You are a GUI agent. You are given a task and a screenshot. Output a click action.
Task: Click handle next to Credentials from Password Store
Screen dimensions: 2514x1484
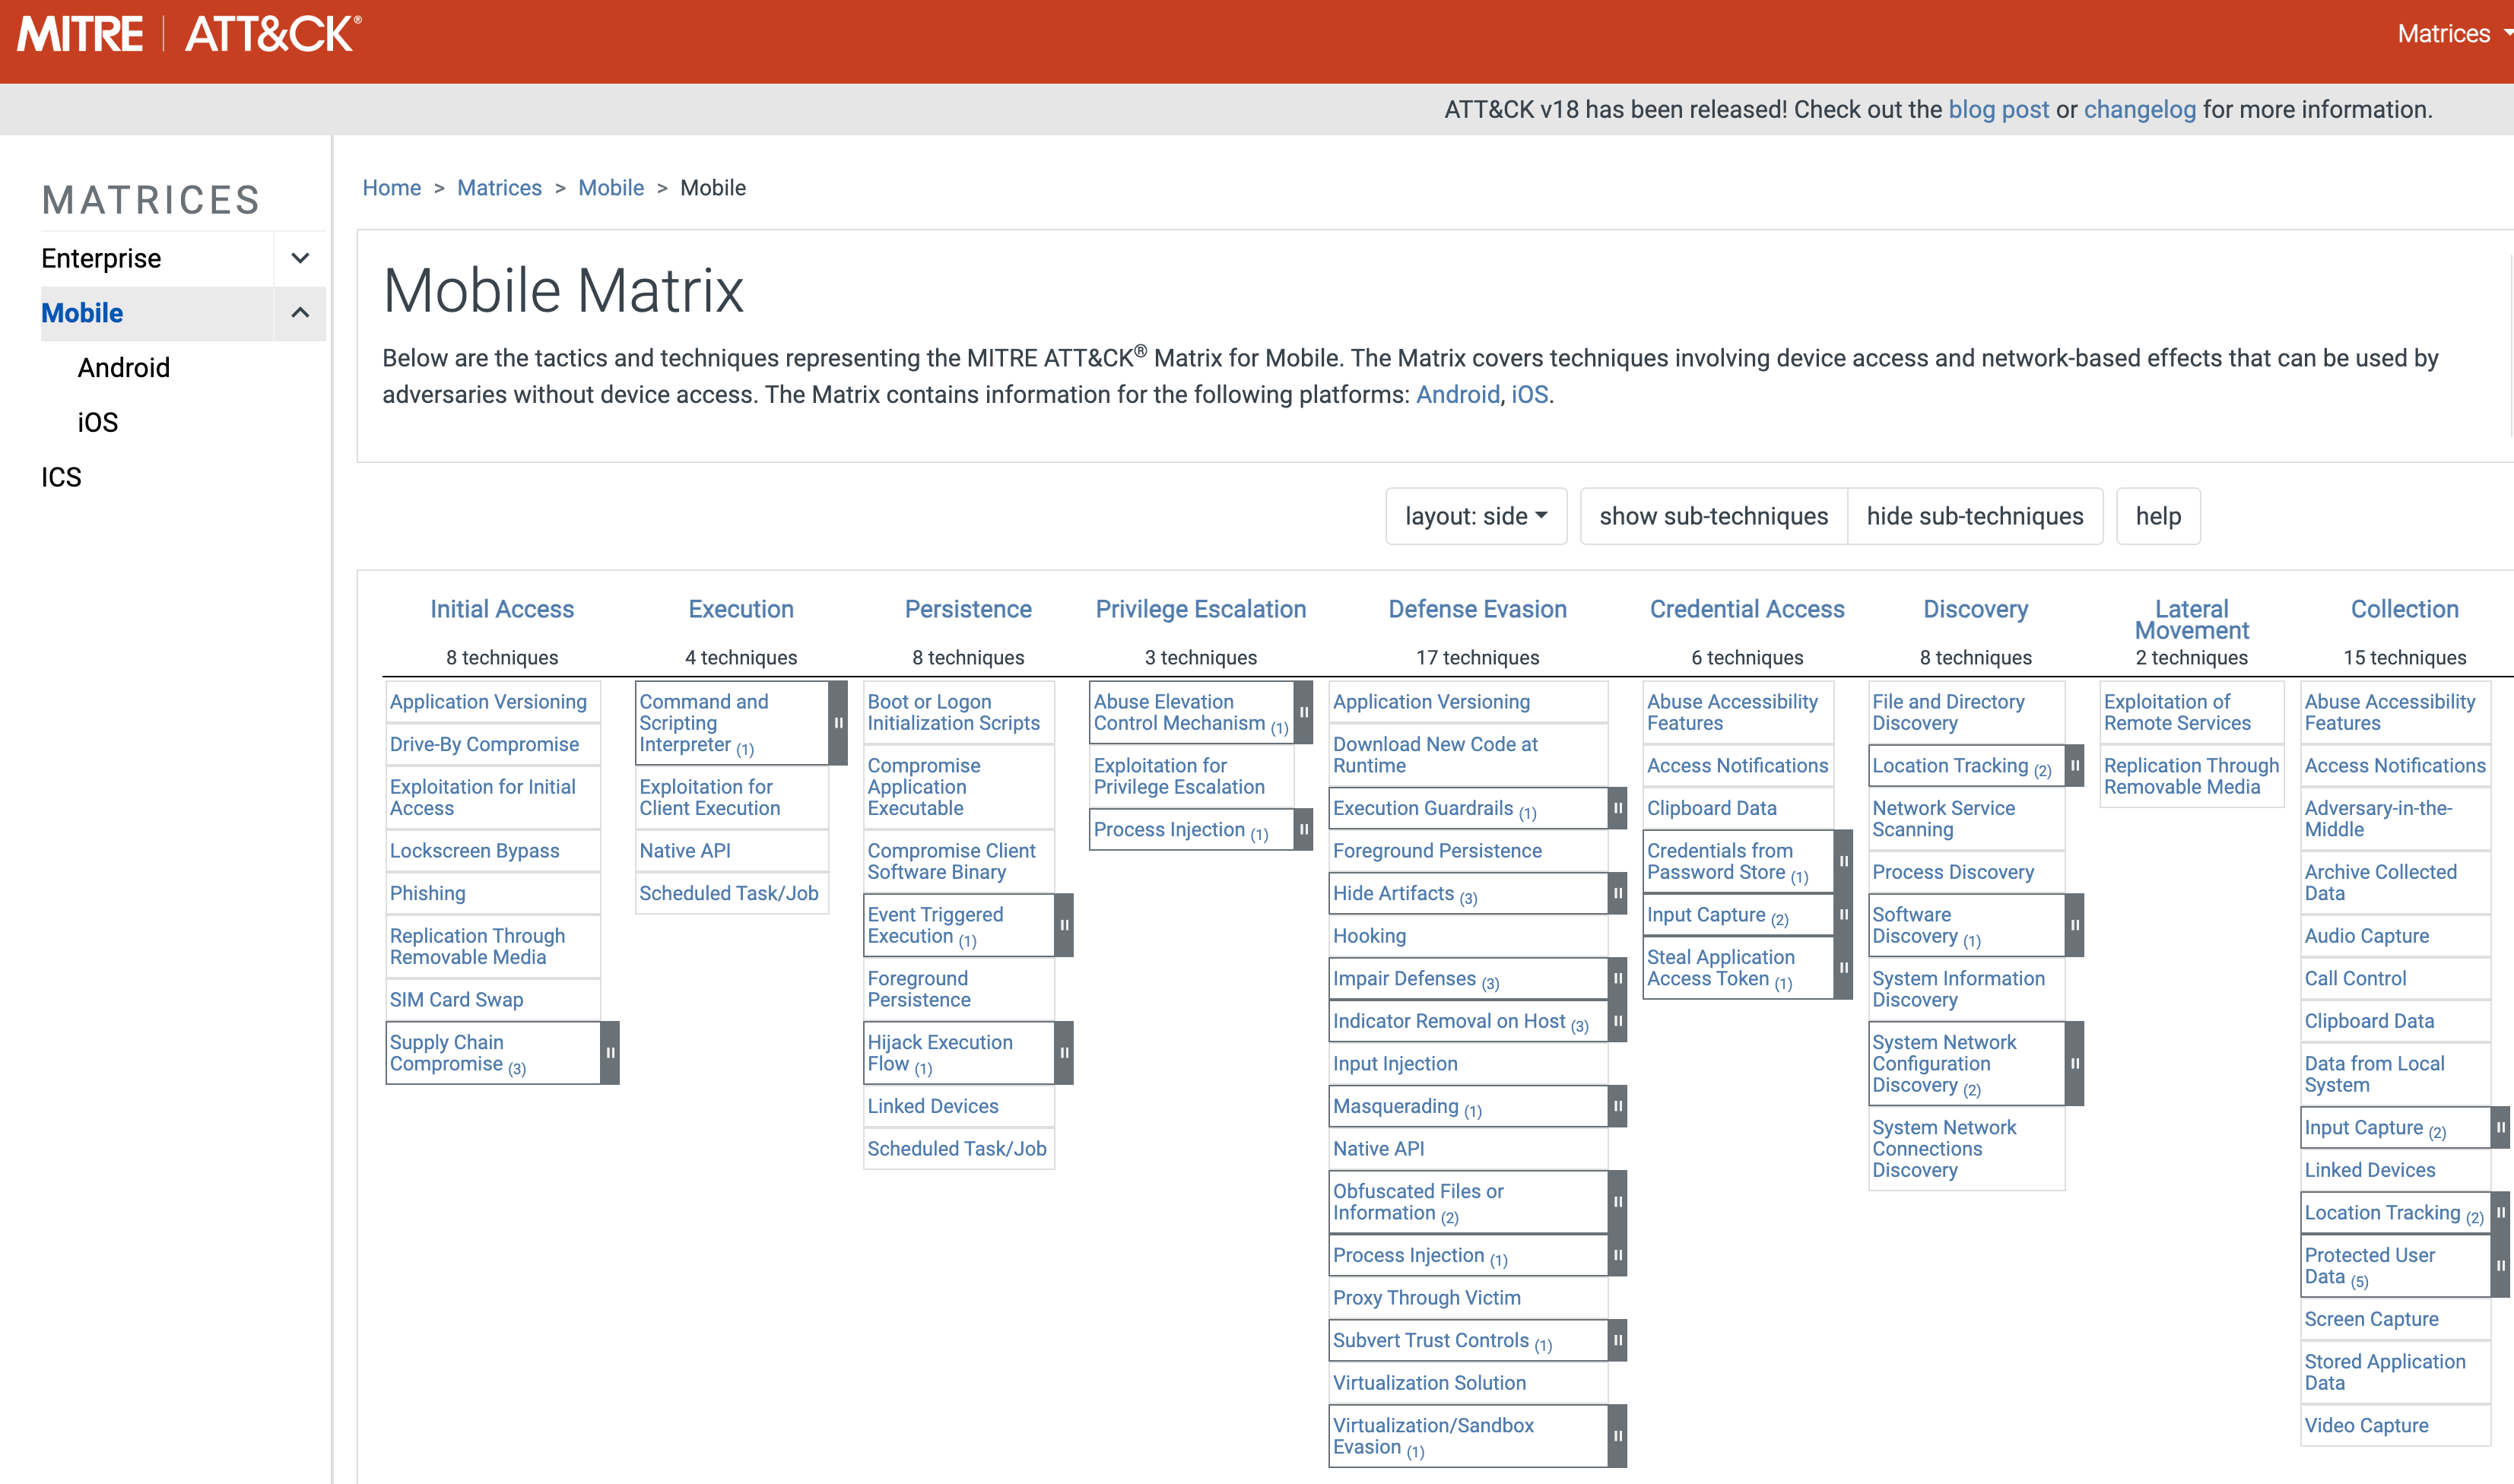pyautogui.click(x=1843, y=861)
